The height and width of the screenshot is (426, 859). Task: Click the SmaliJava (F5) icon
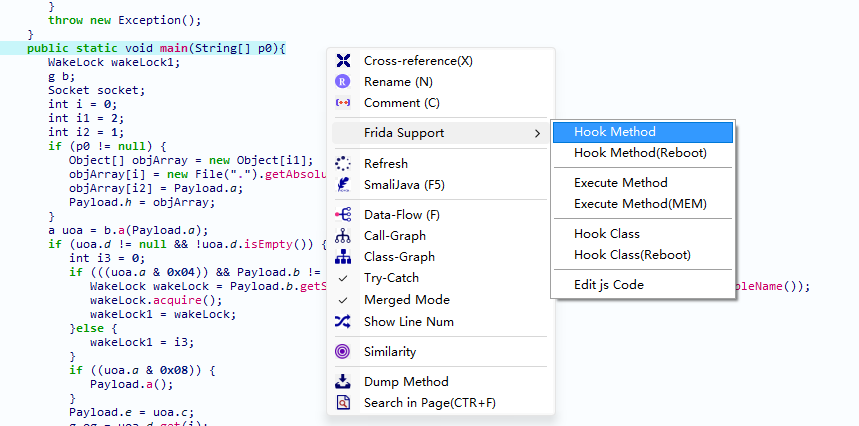click(x=344, y=185)
